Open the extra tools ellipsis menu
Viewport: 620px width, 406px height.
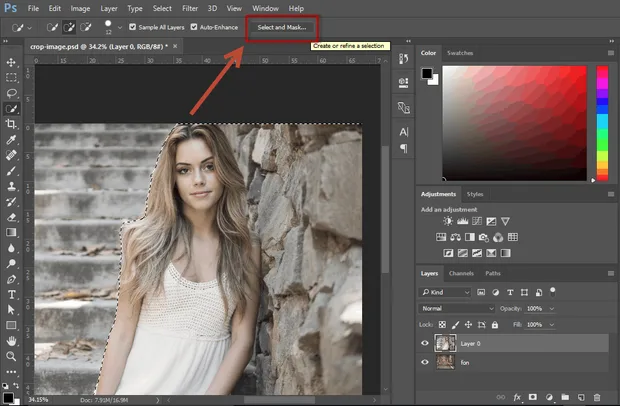point(11,372)
